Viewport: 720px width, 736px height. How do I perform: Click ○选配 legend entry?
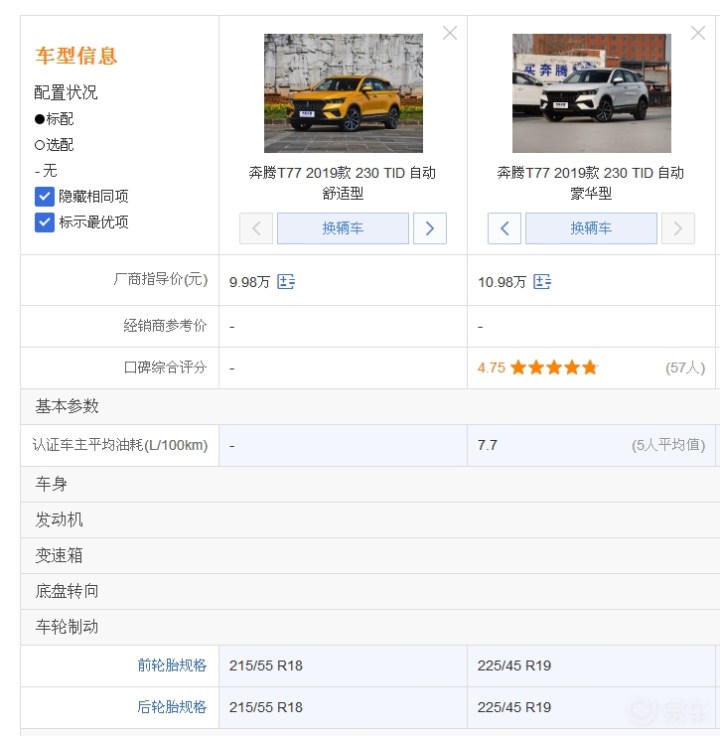[x=54, y=145]
